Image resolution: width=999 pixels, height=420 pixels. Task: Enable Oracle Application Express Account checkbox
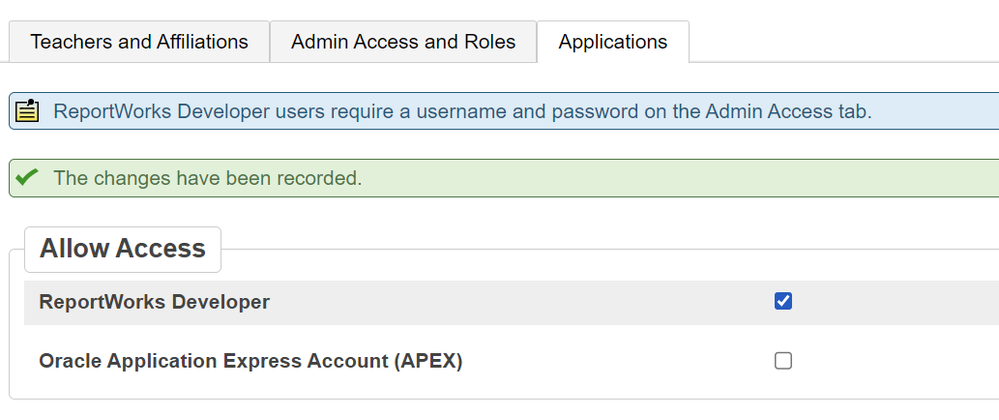pyautogui.click(x=783, y=360)
